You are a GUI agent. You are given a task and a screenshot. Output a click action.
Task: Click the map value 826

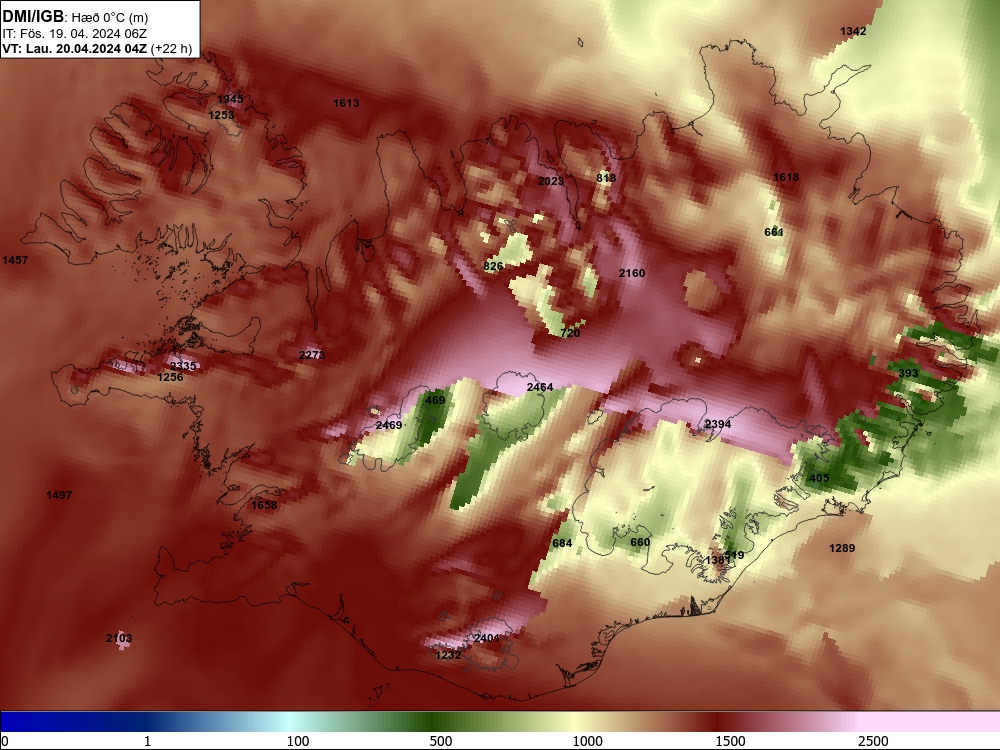coord(493,267)
